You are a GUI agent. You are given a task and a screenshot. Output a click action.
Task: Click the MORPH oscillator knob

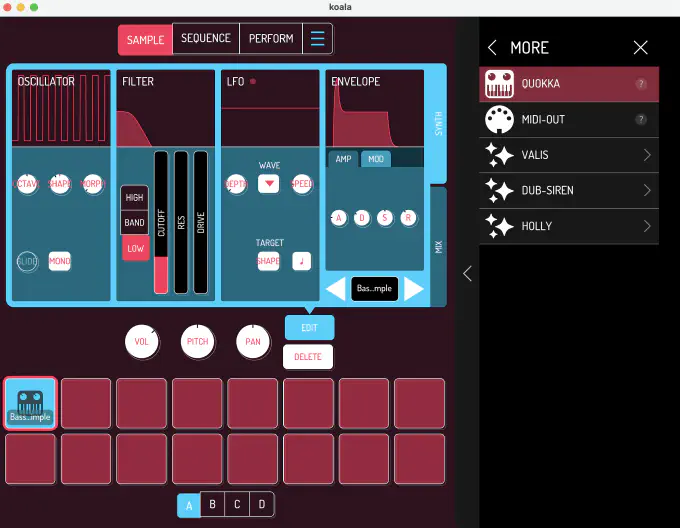coord(93,184)
